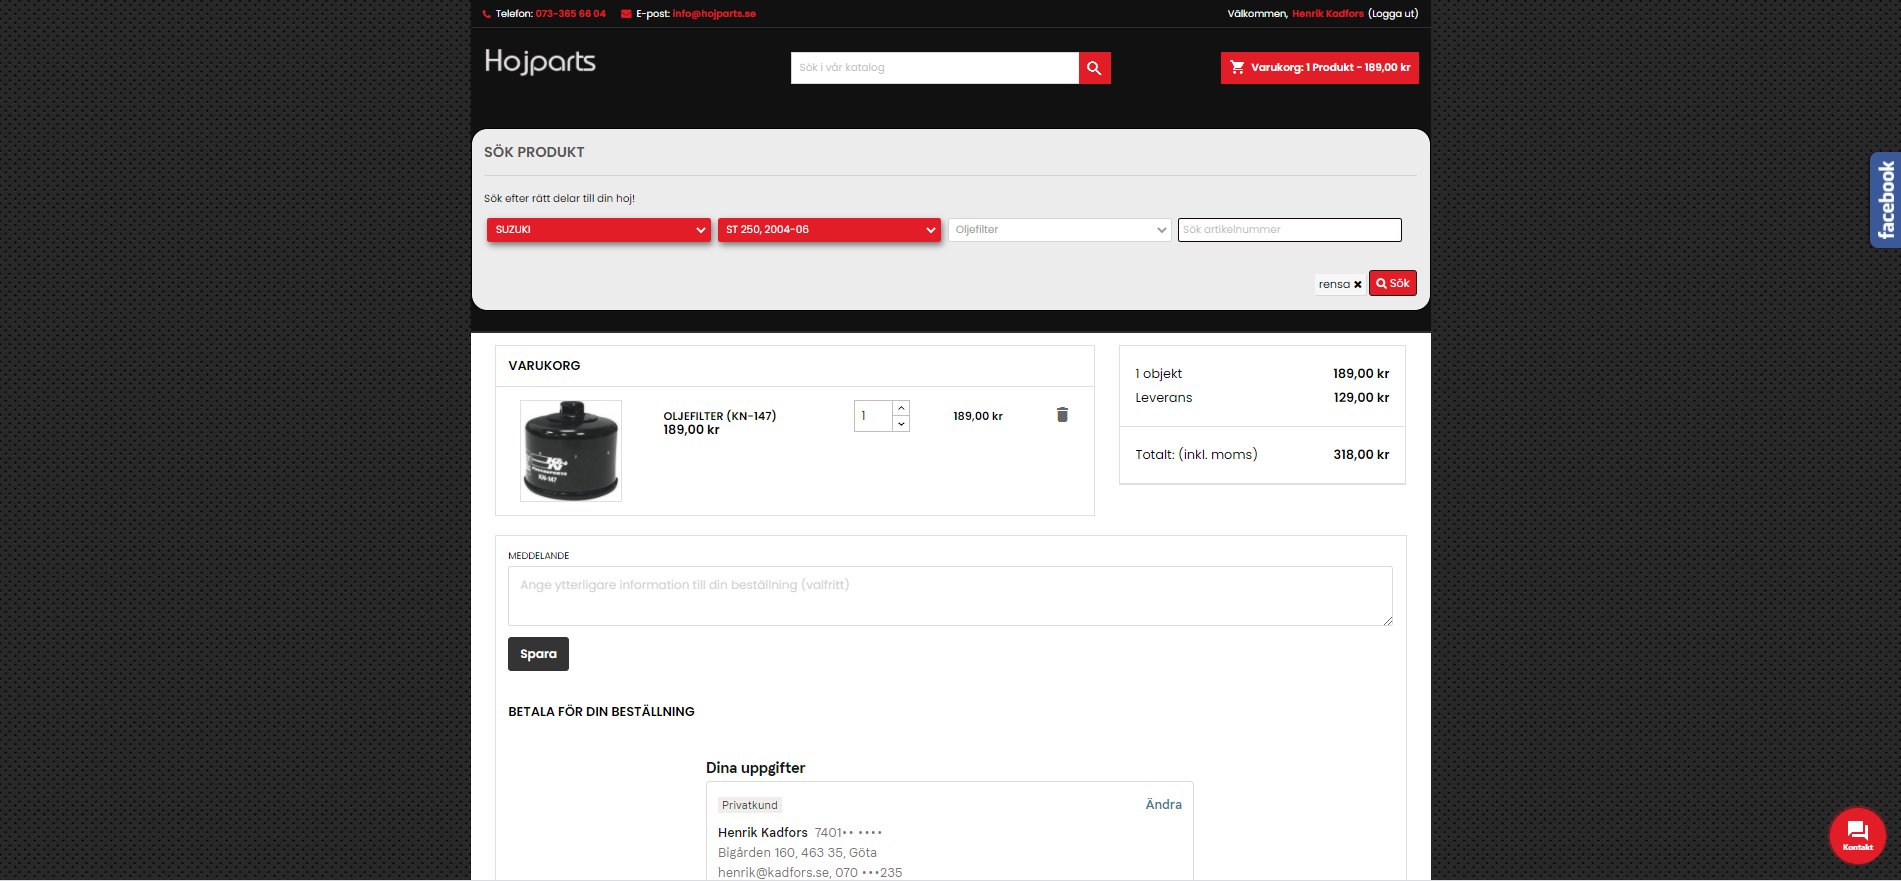The height and width of the screenshot is (881, 1901).
Task: Open the Oljefilter category dropdown
Action: pos(1059,230)
